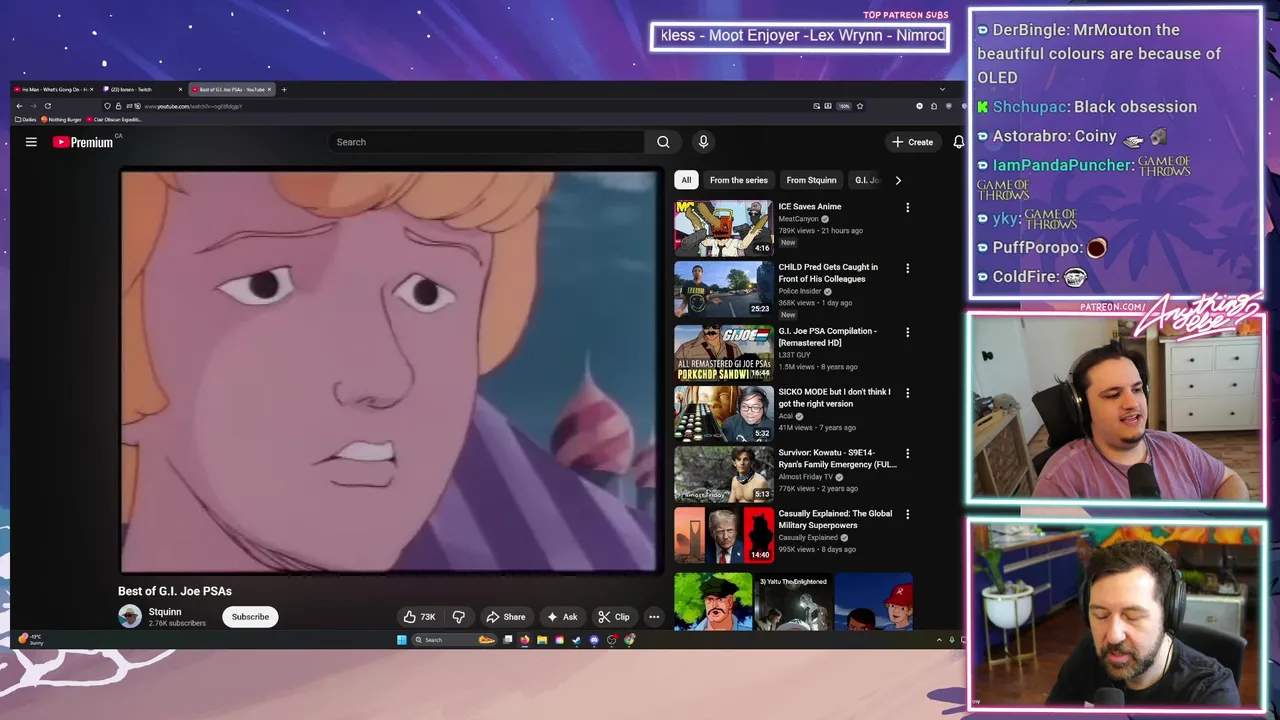
Task: Open the Survivor Kowatu video thumbnail
Action: pos(723,474)
